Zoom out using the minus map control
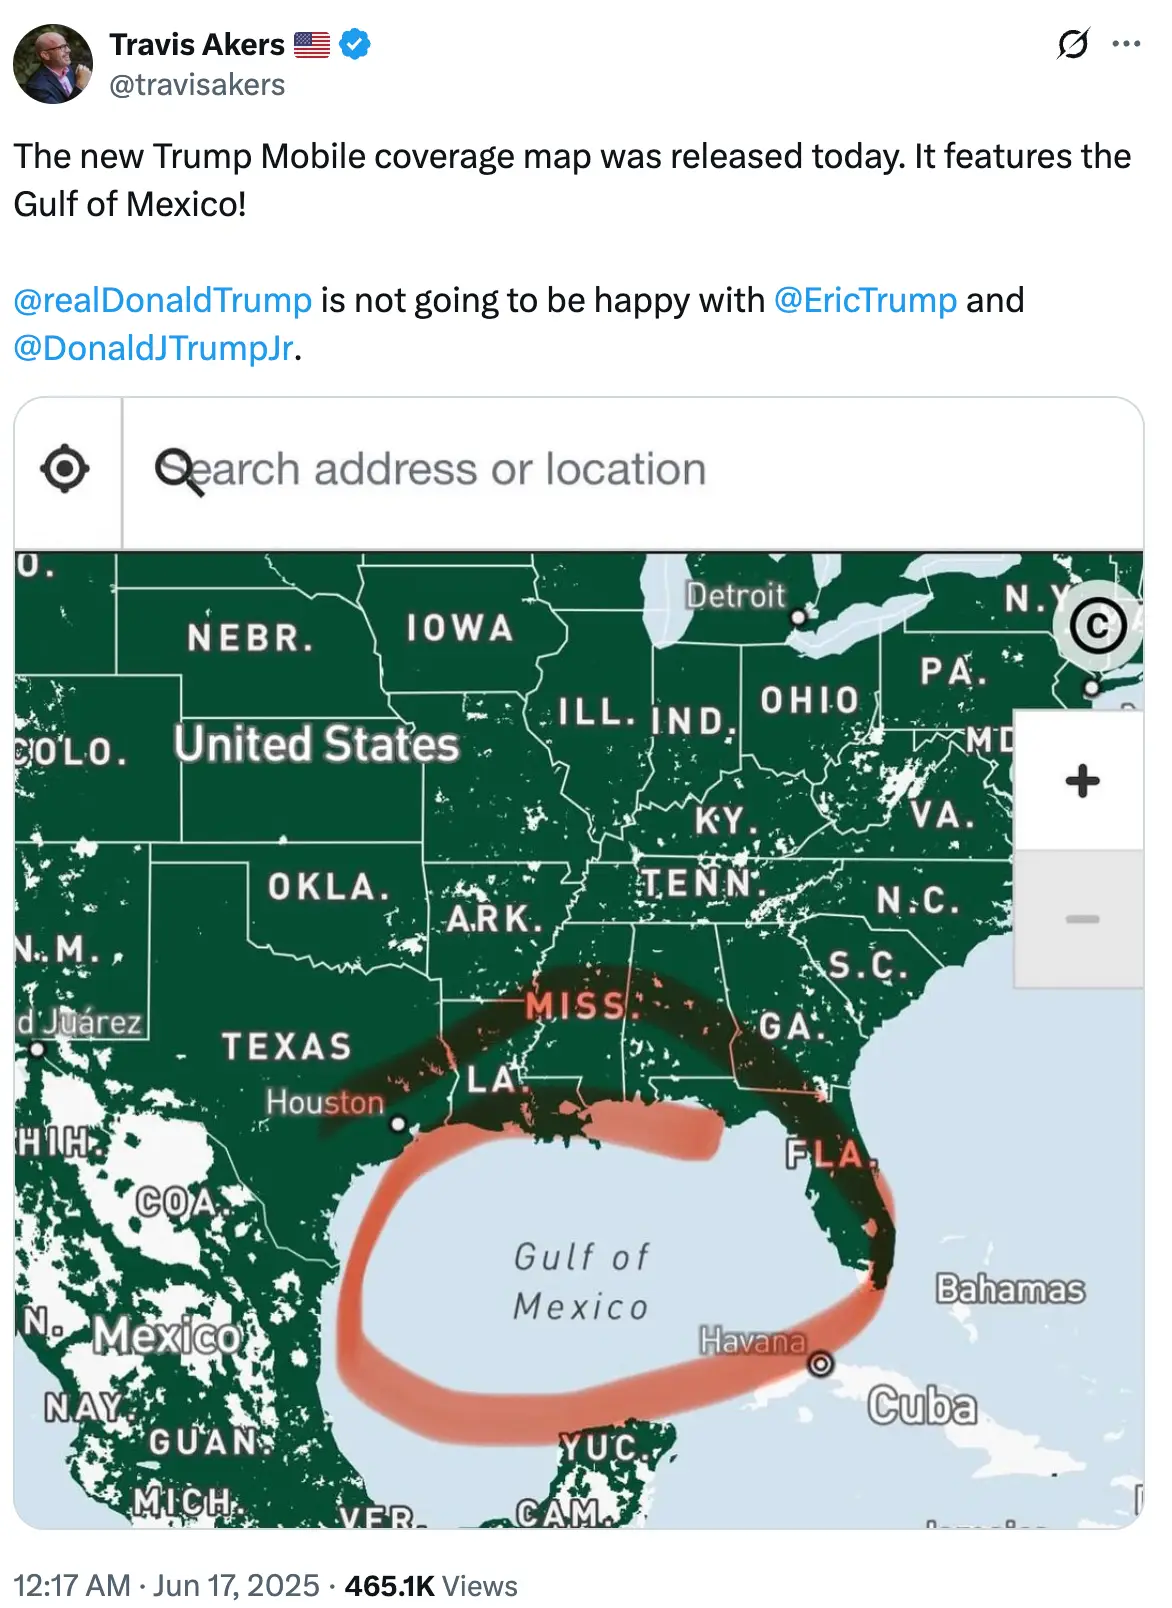Viewport: 1172px width, 1608px height. [x=1080, y=916]
